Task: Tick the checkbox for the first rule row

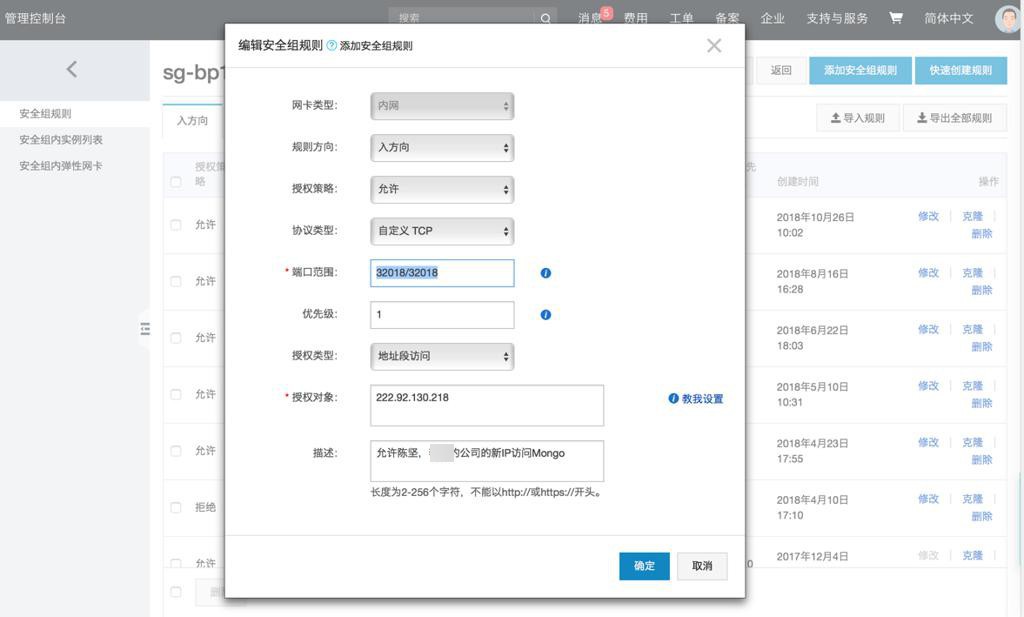Action: pyautogui.click(x=176, y=225)
